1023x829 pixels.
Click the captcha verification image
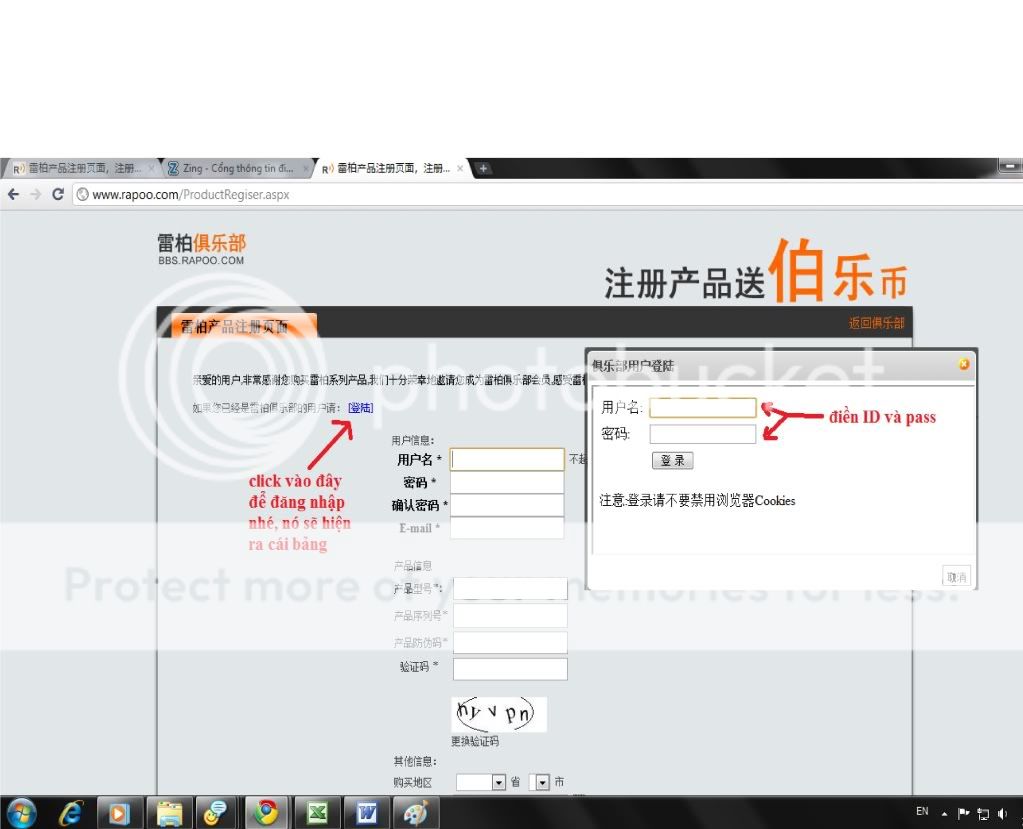click(x=498, y=714)
